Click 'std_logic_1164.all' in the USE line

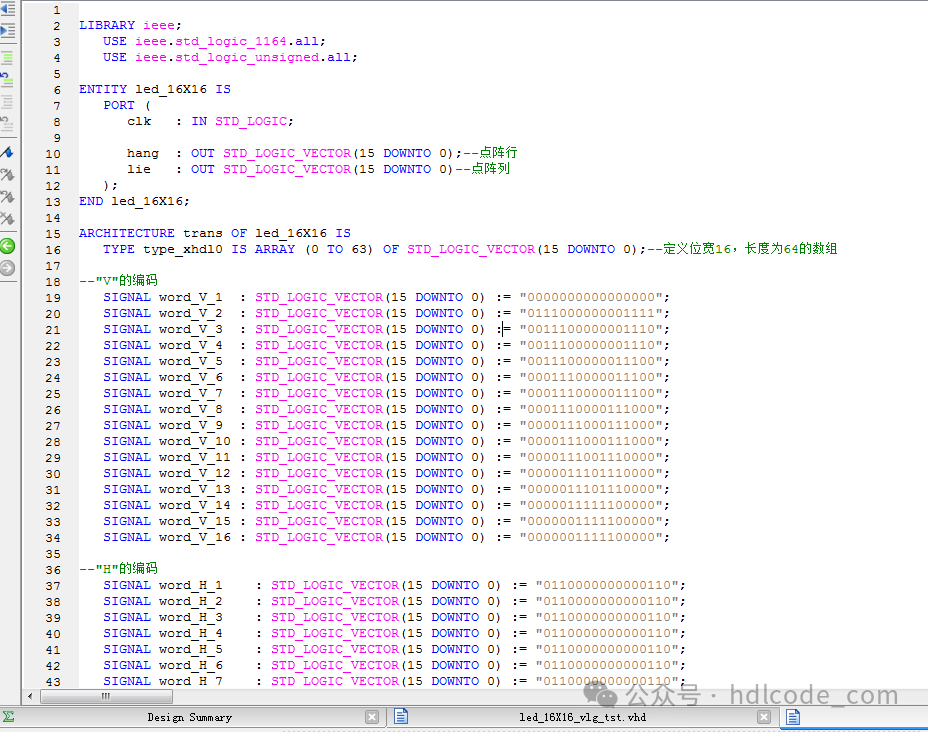tap(246, 41)
